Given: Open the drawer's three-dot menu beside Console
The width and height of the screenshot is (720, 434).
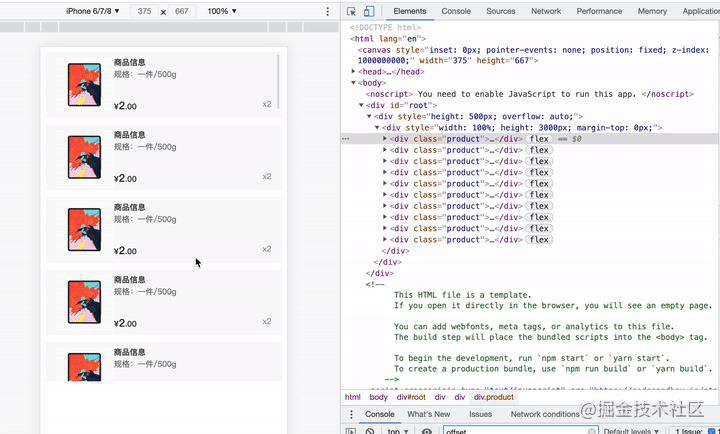Looking at the screenshot, I should [x=351, y=414].
